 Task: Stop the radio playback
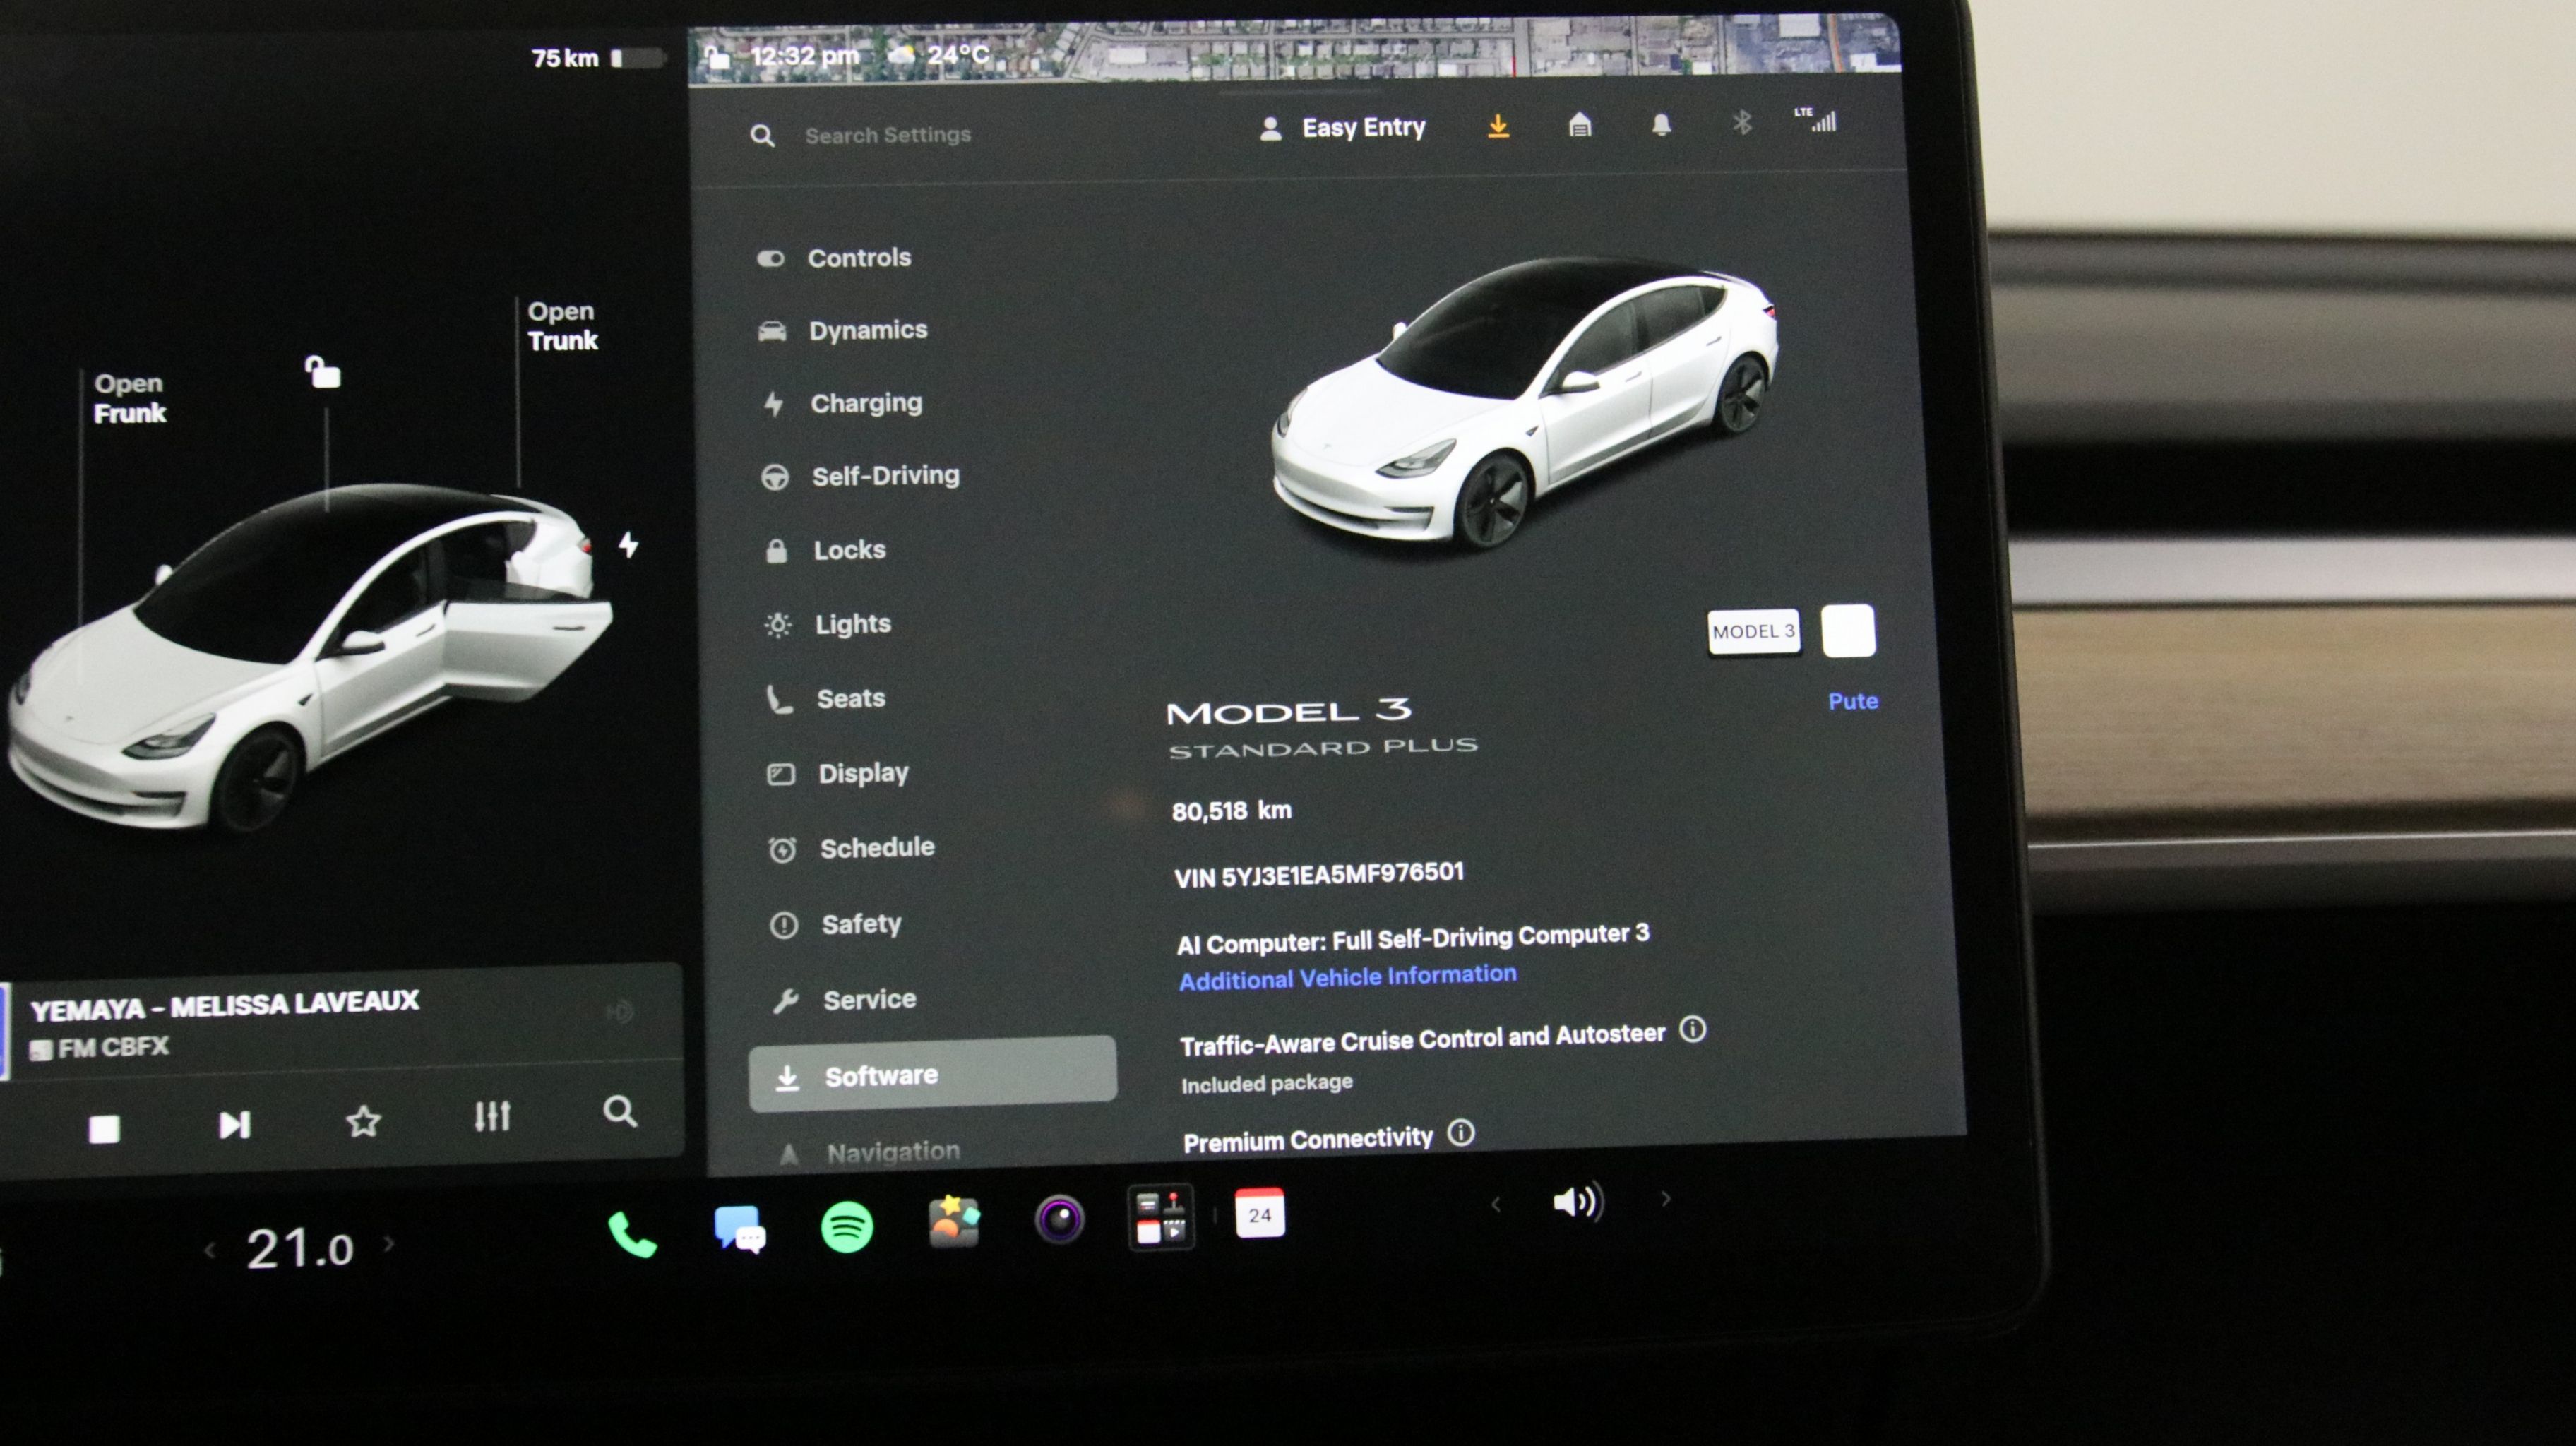pos(104,1129)
